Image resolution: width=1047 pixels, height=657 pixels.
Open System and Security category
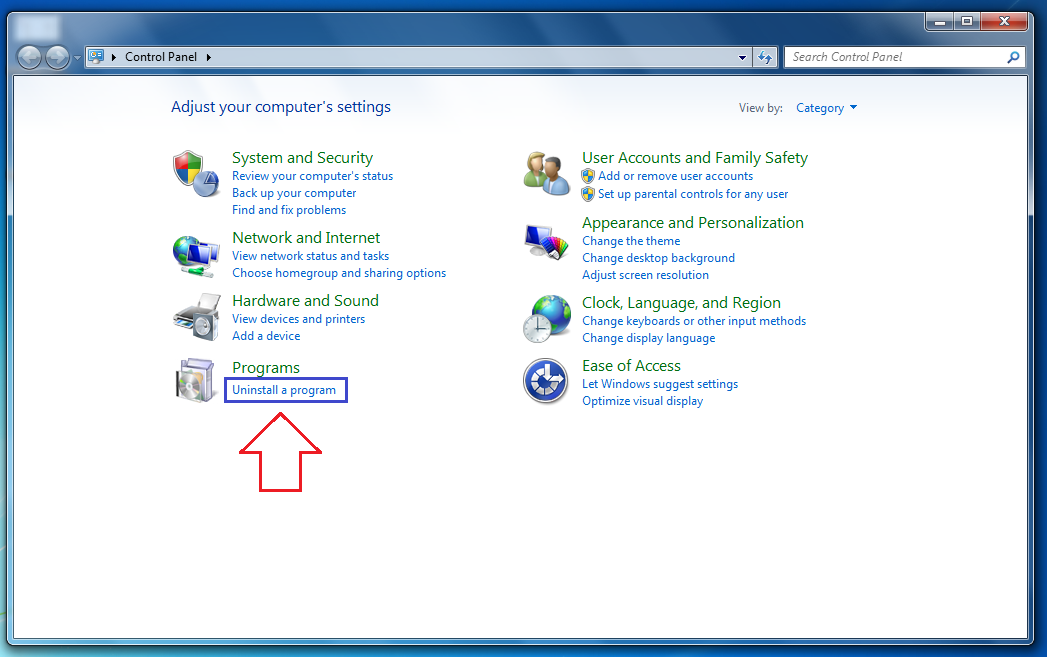coord(302,158)
